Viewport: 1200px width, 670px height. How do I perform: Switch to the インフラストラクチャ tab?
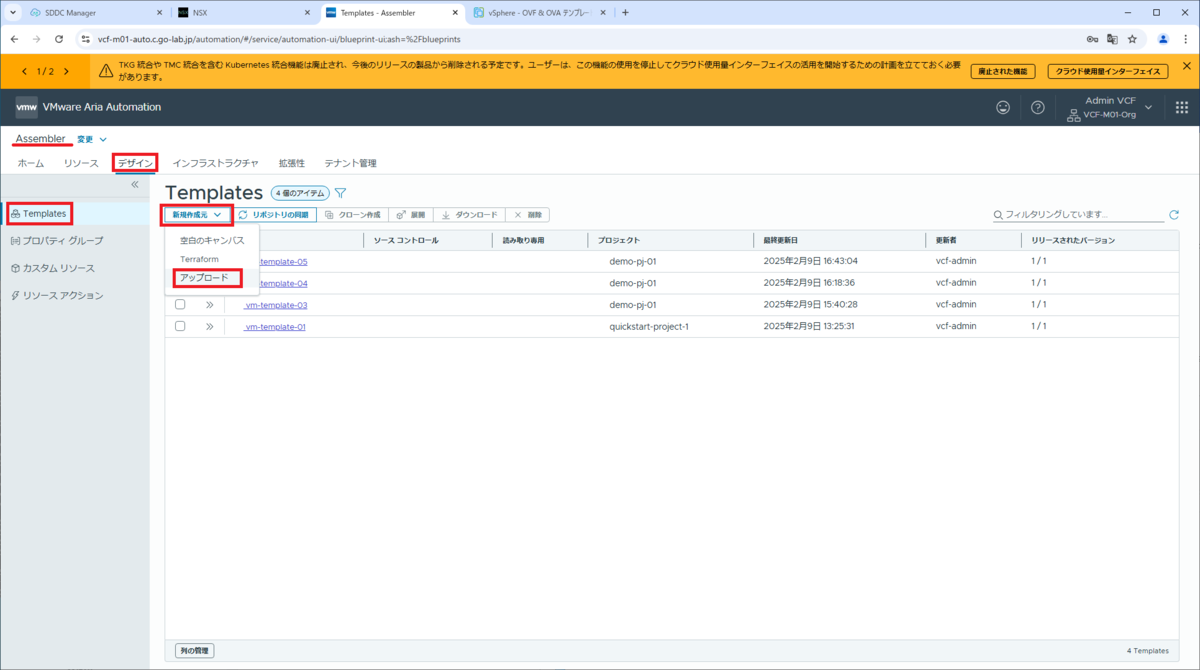pyautogui.click(x=215, y=162)
